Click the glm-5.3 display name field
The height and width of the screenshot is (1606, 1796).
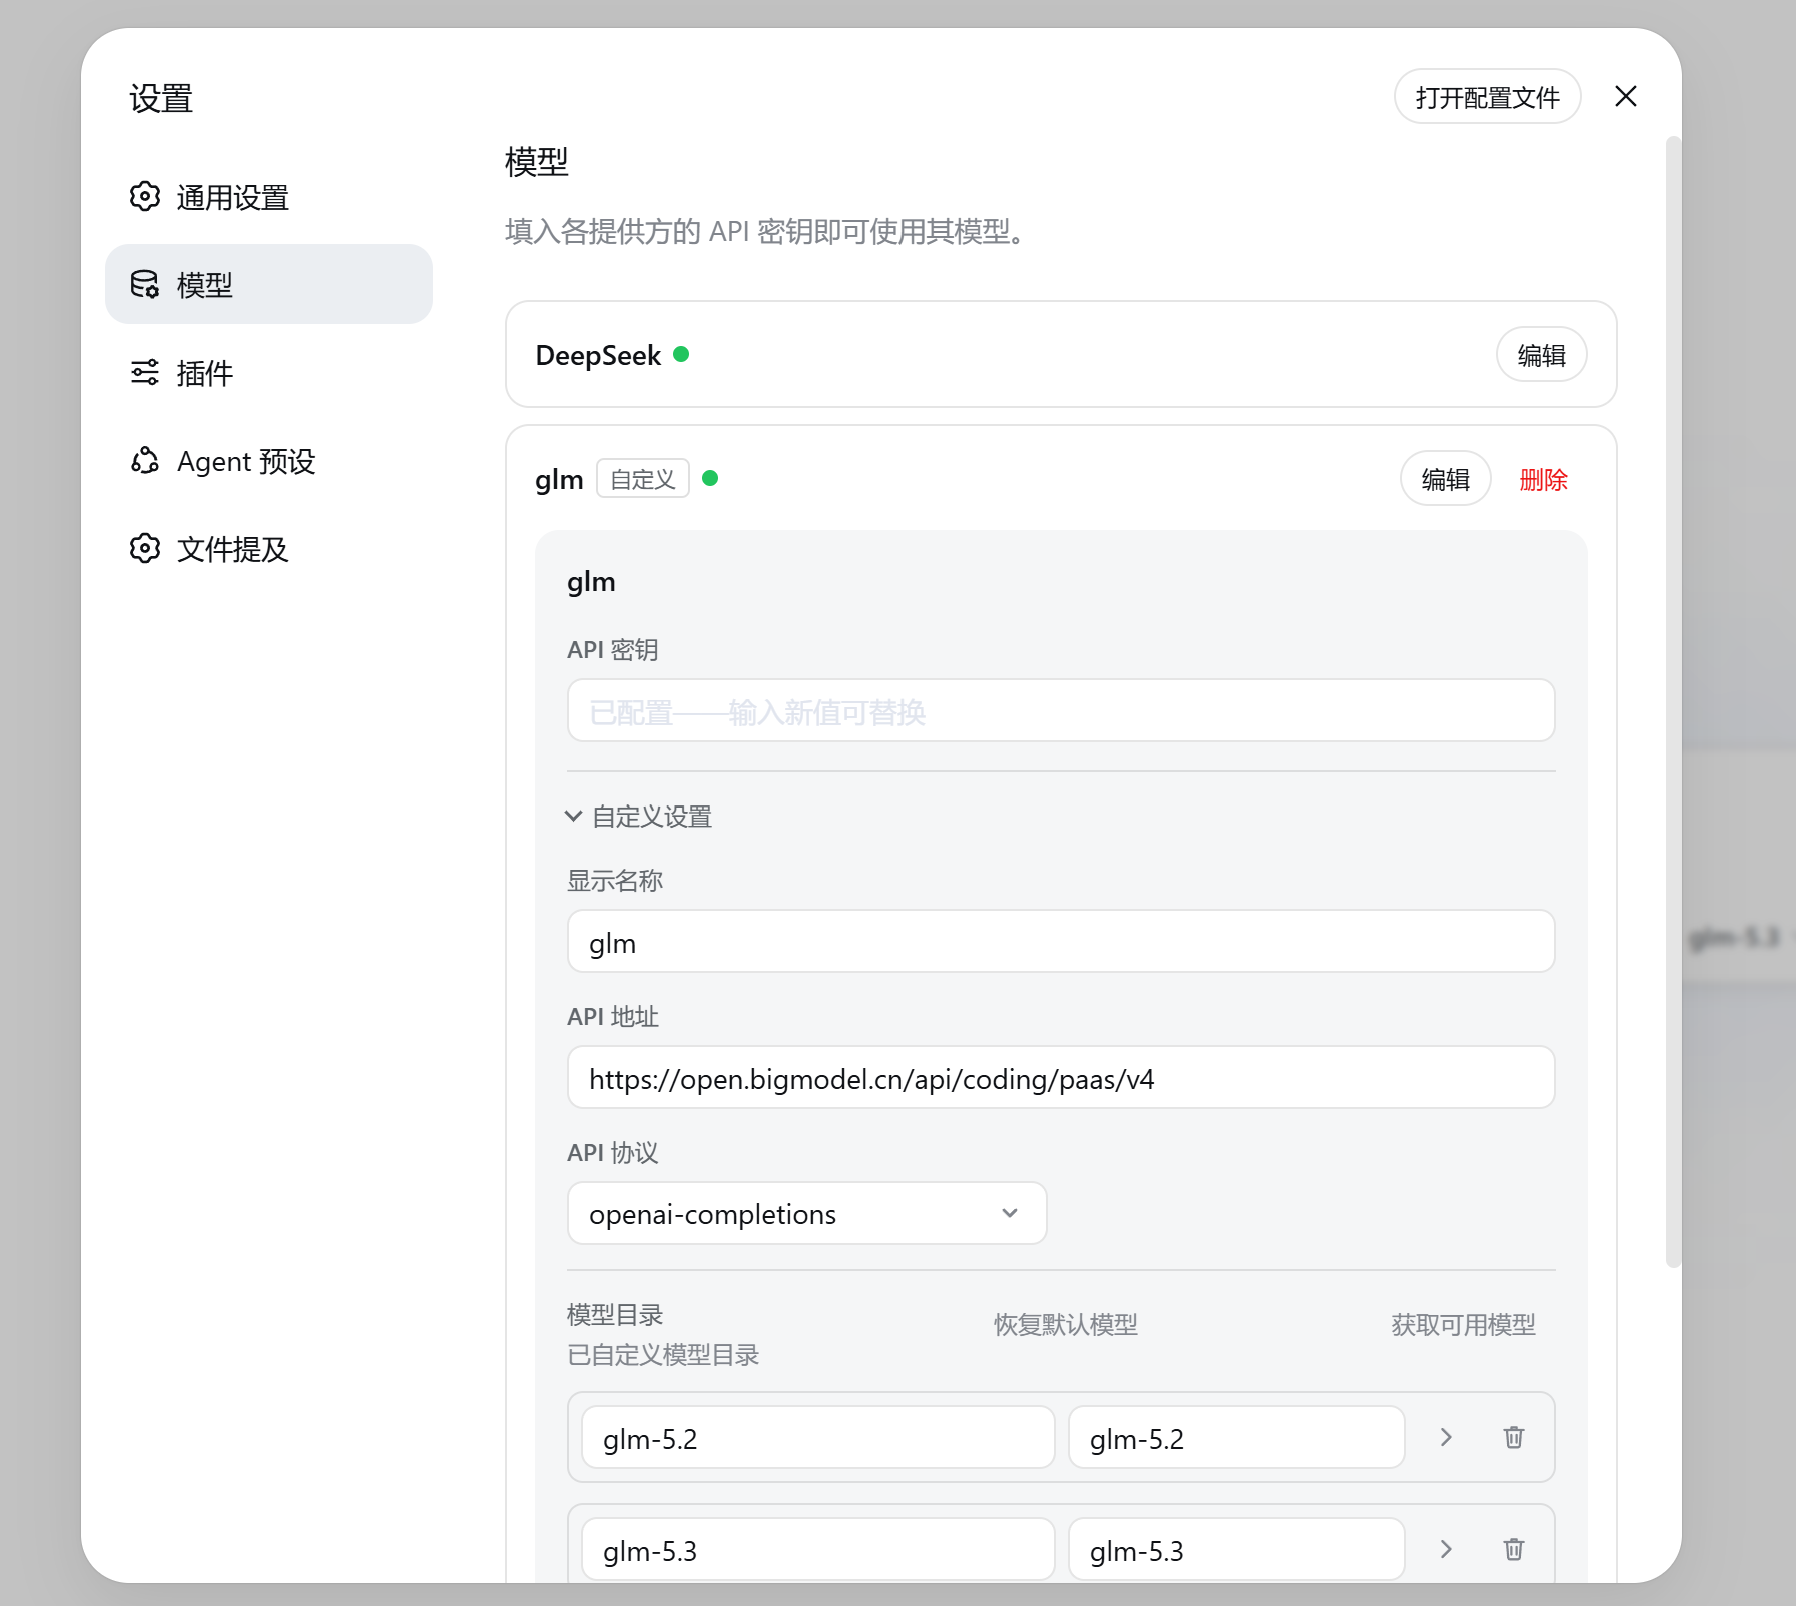click(x=1237, y=1550)
